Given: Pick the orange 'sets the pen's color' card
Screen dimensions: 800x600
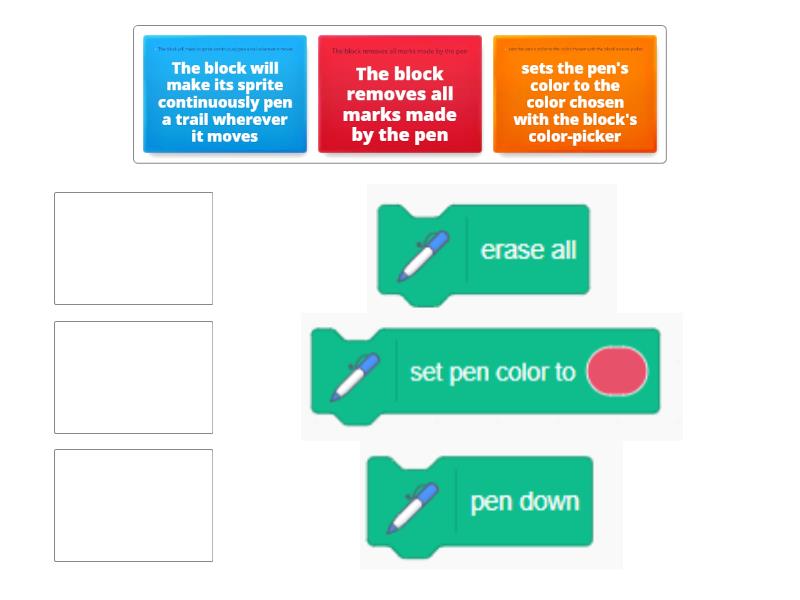Looking at the screenshot, I should pyautogui.click(x=575, y=94).
